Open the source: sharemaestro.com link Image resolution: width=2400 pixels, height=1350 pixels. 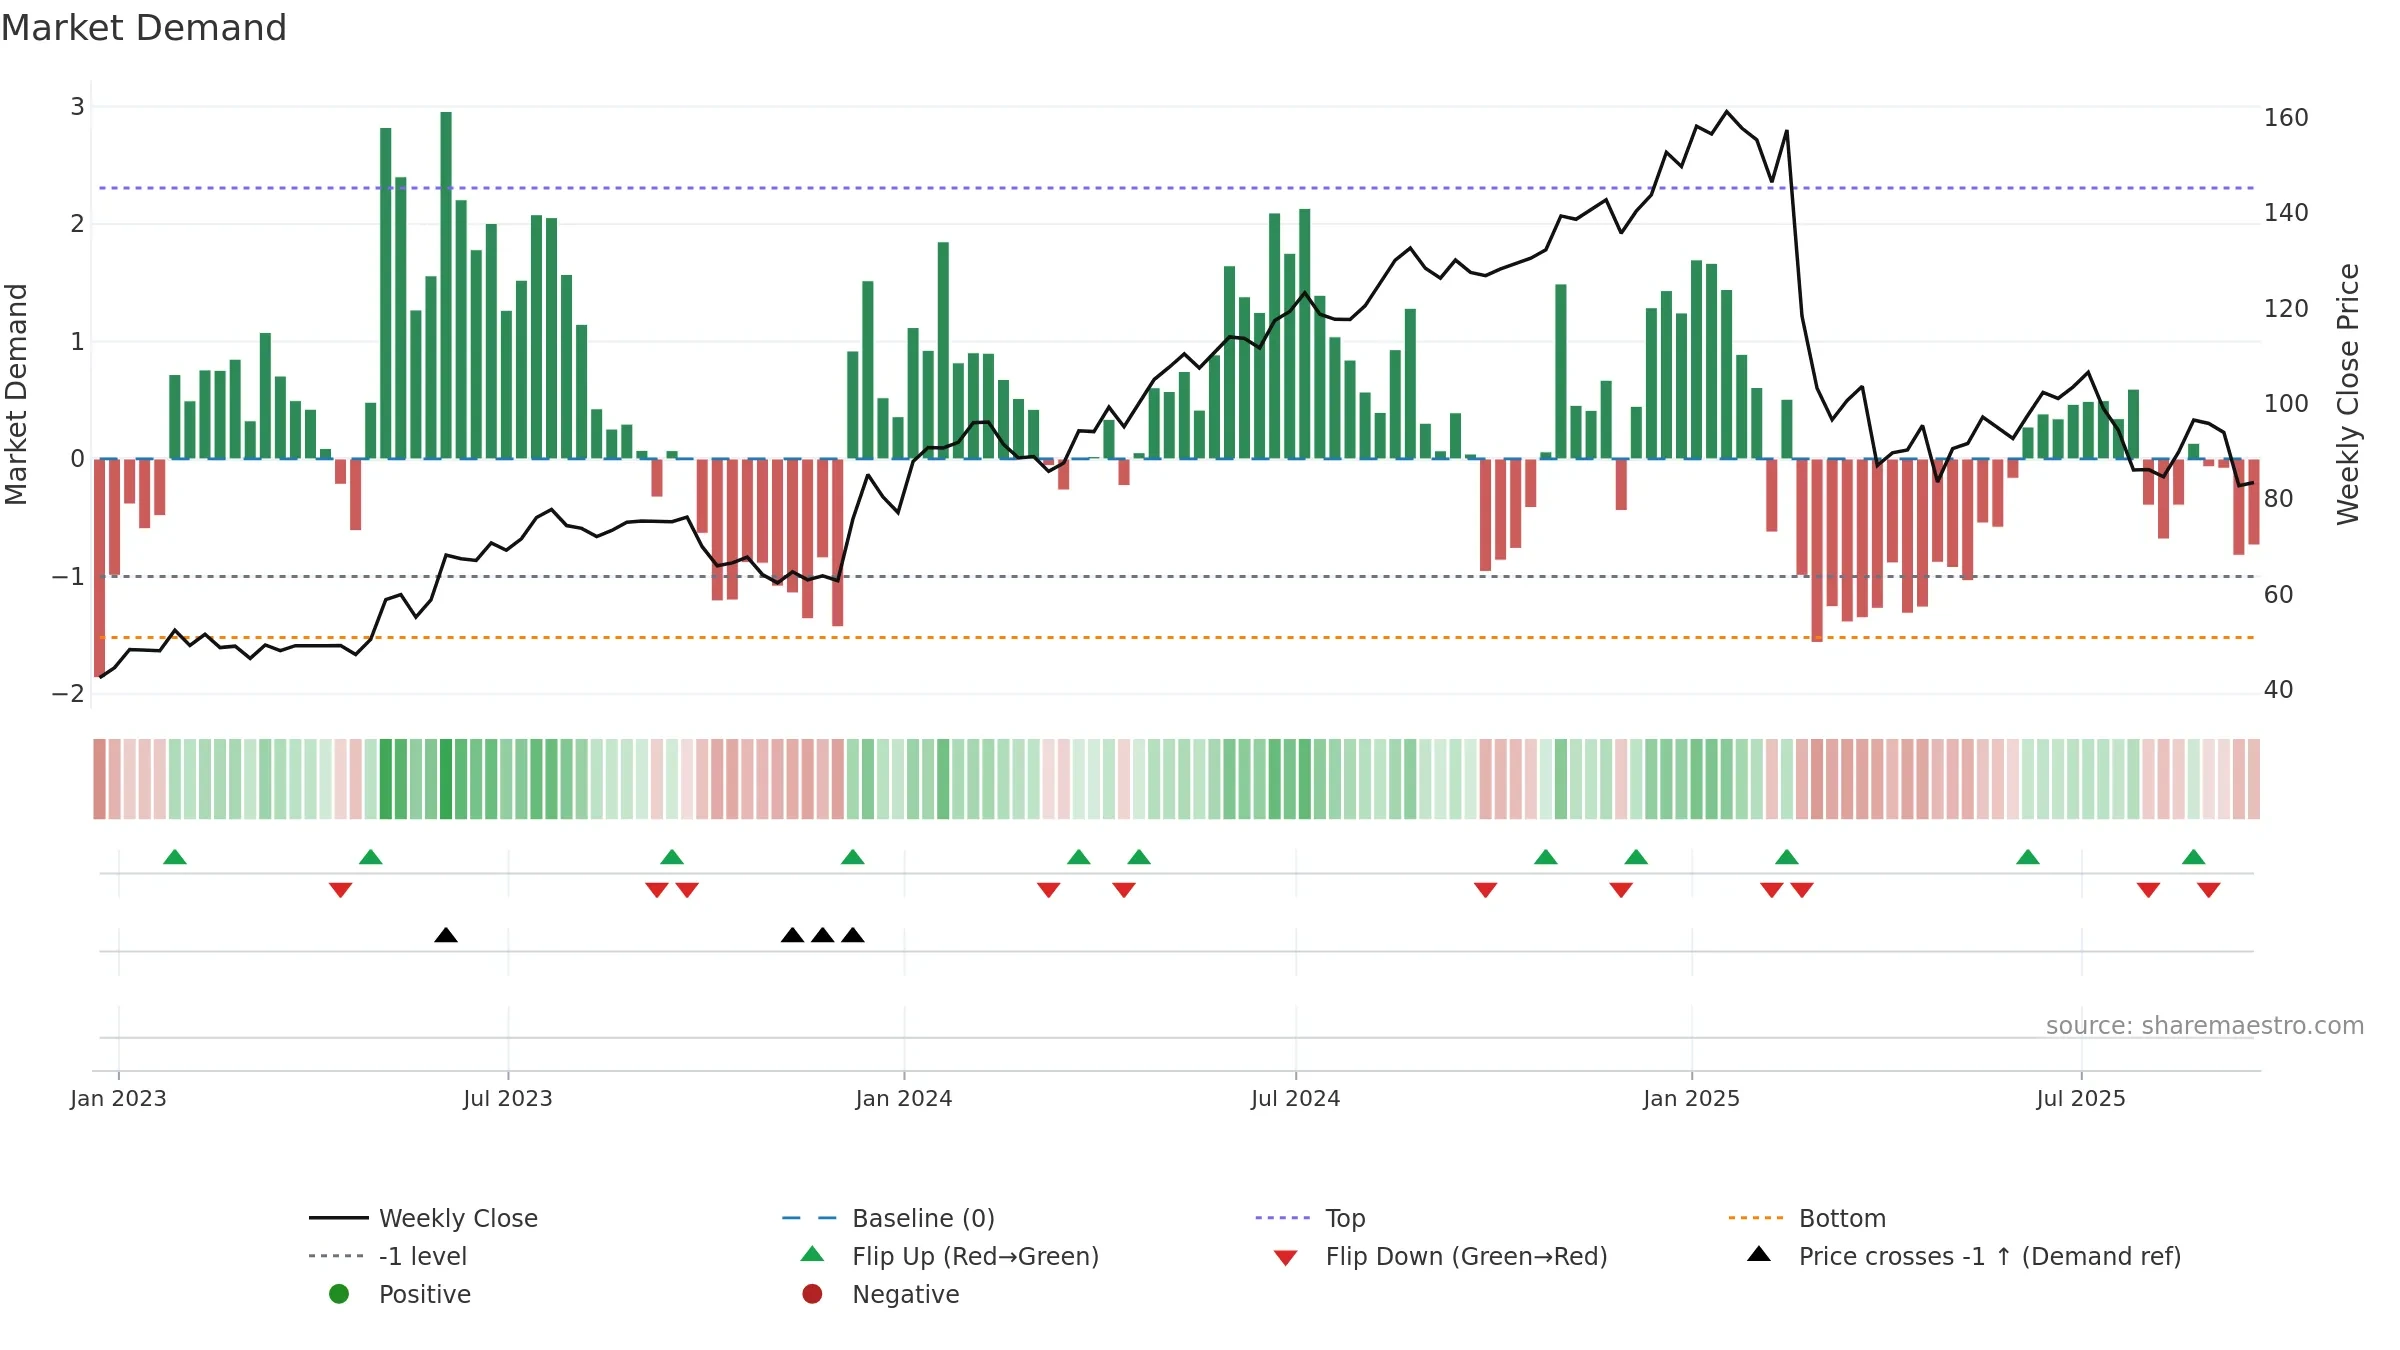coord(2205,1026)
